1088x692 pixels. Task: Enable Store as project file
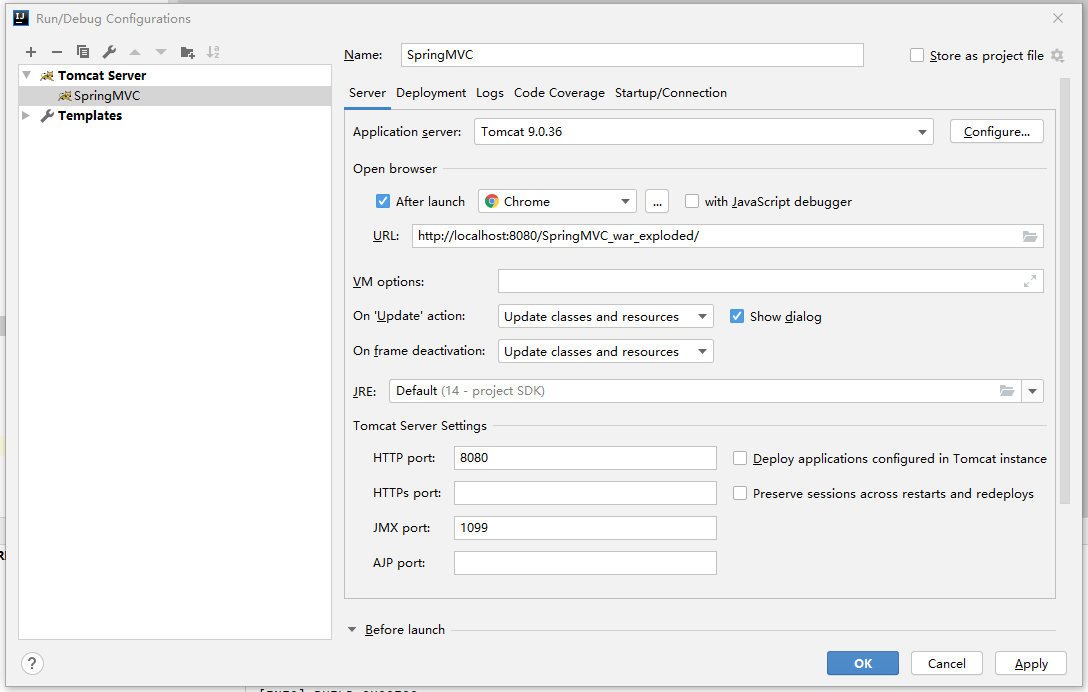coord(917,56)
